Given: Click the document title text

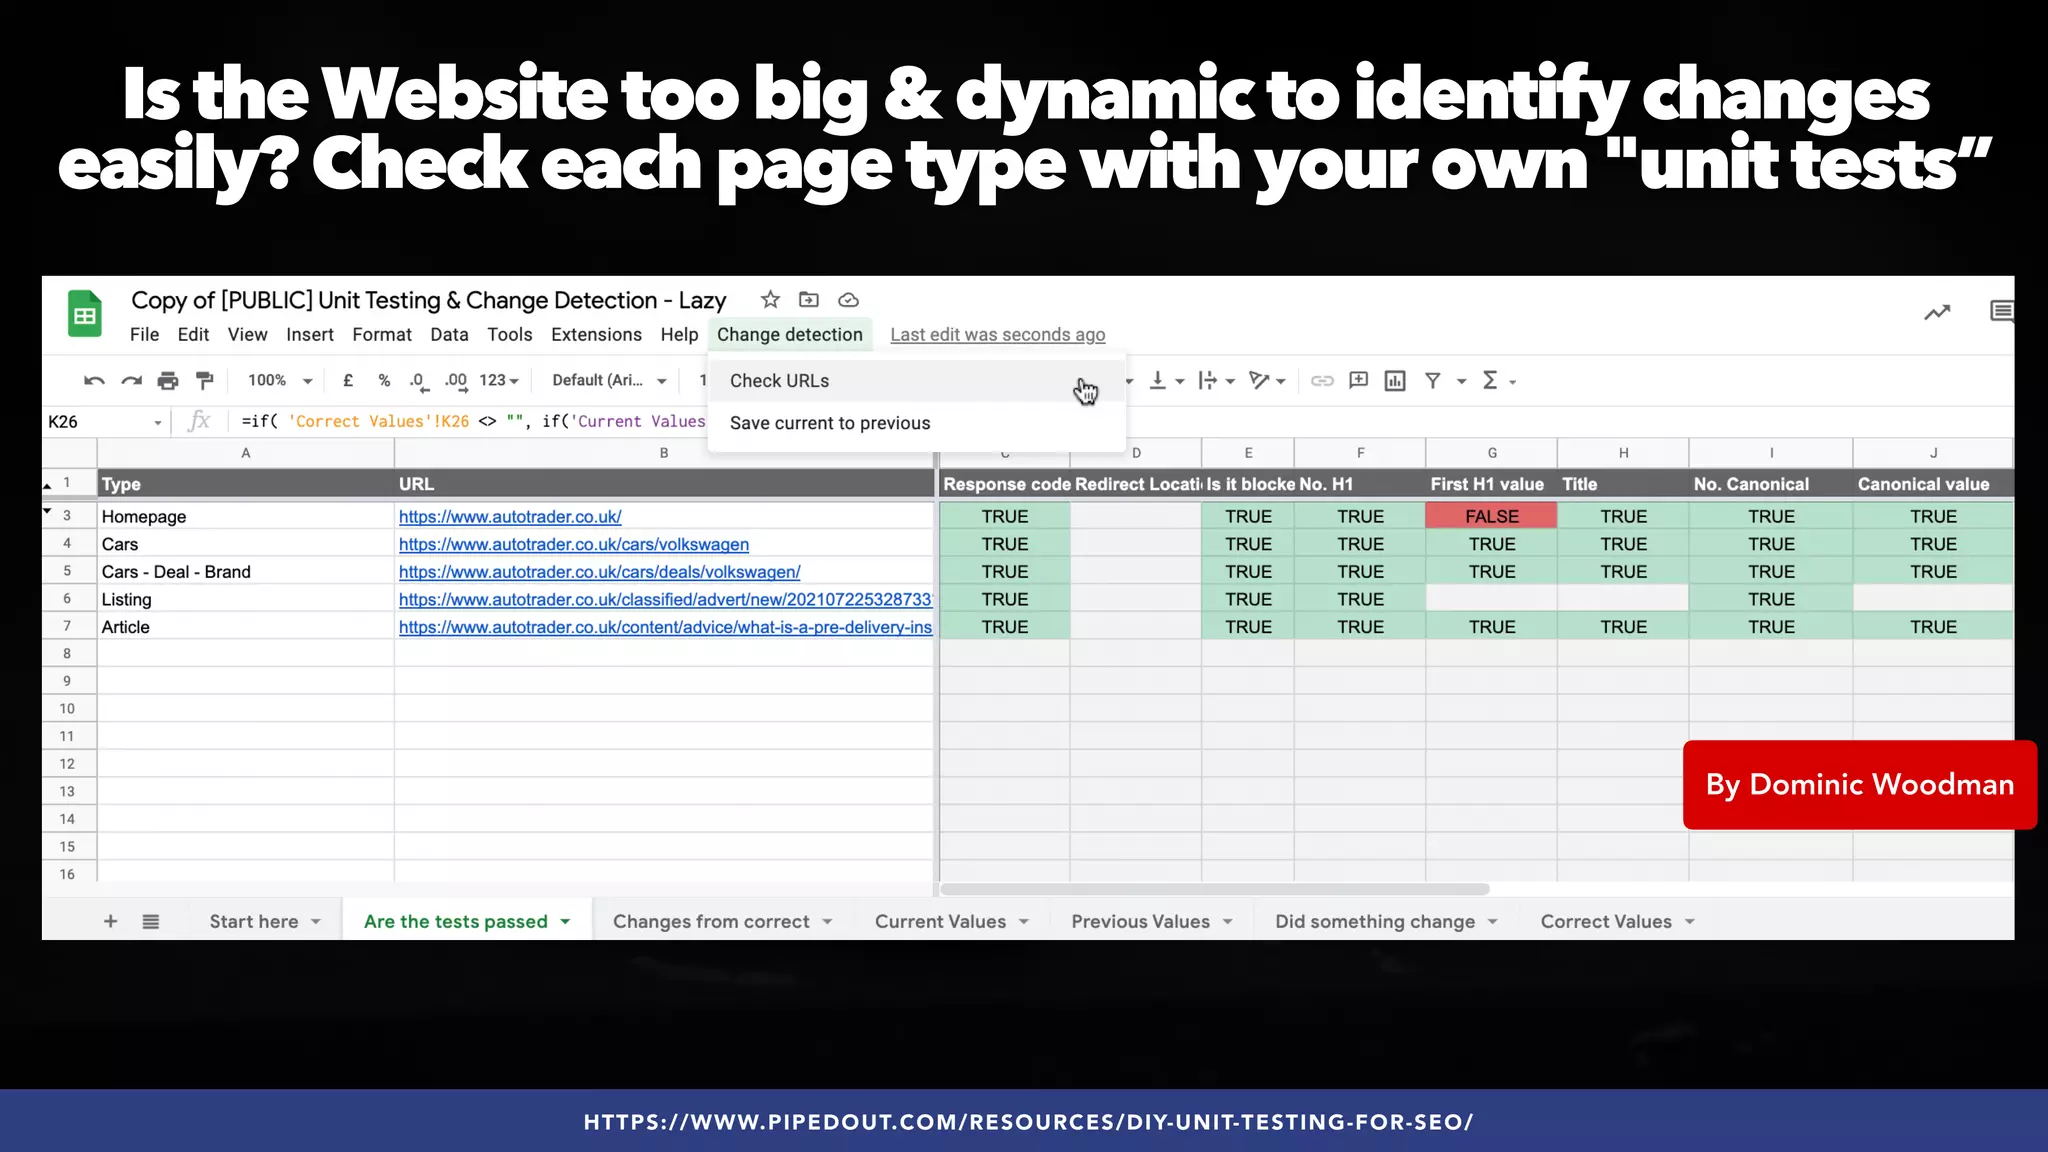Looking at the screenshot, I should pos(428,300).
